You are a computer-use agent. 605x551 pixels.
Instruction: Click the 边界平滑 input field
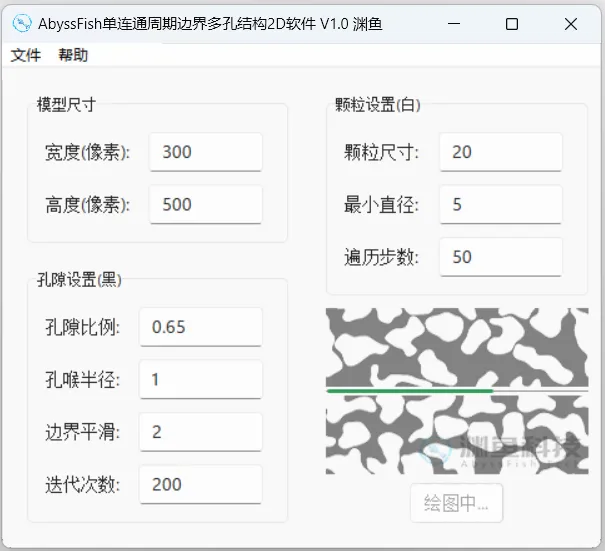(201, 432)
